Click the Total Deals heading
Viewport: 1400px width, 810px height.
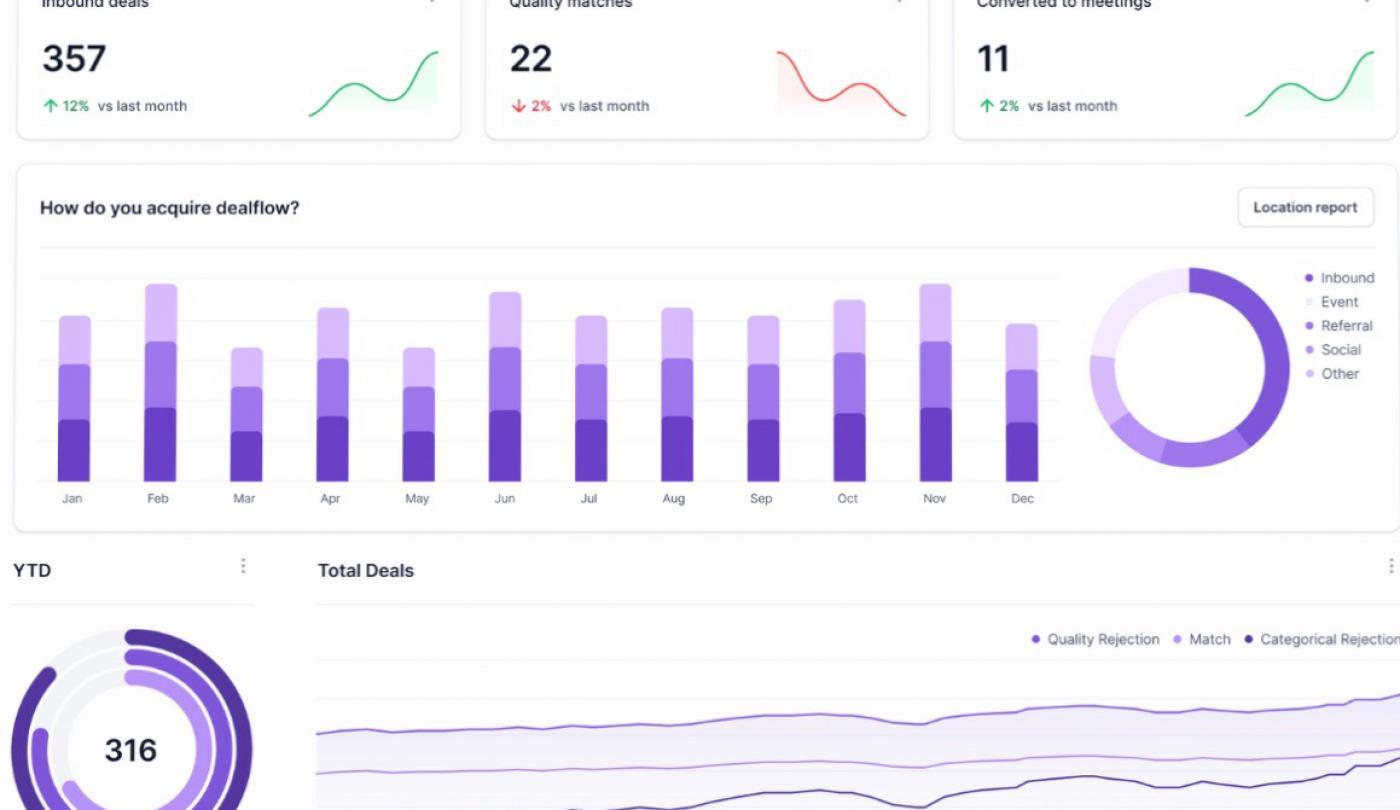[x=366, y=571]
